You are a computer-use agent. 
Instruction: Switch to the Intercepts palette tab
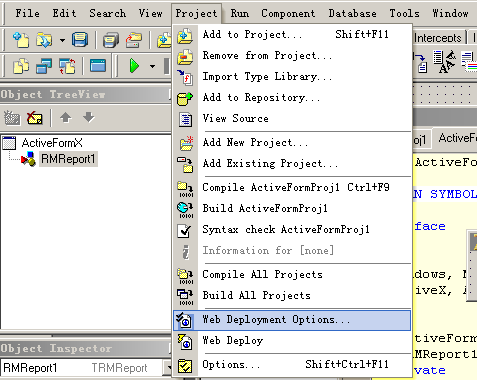coord(437,38)
